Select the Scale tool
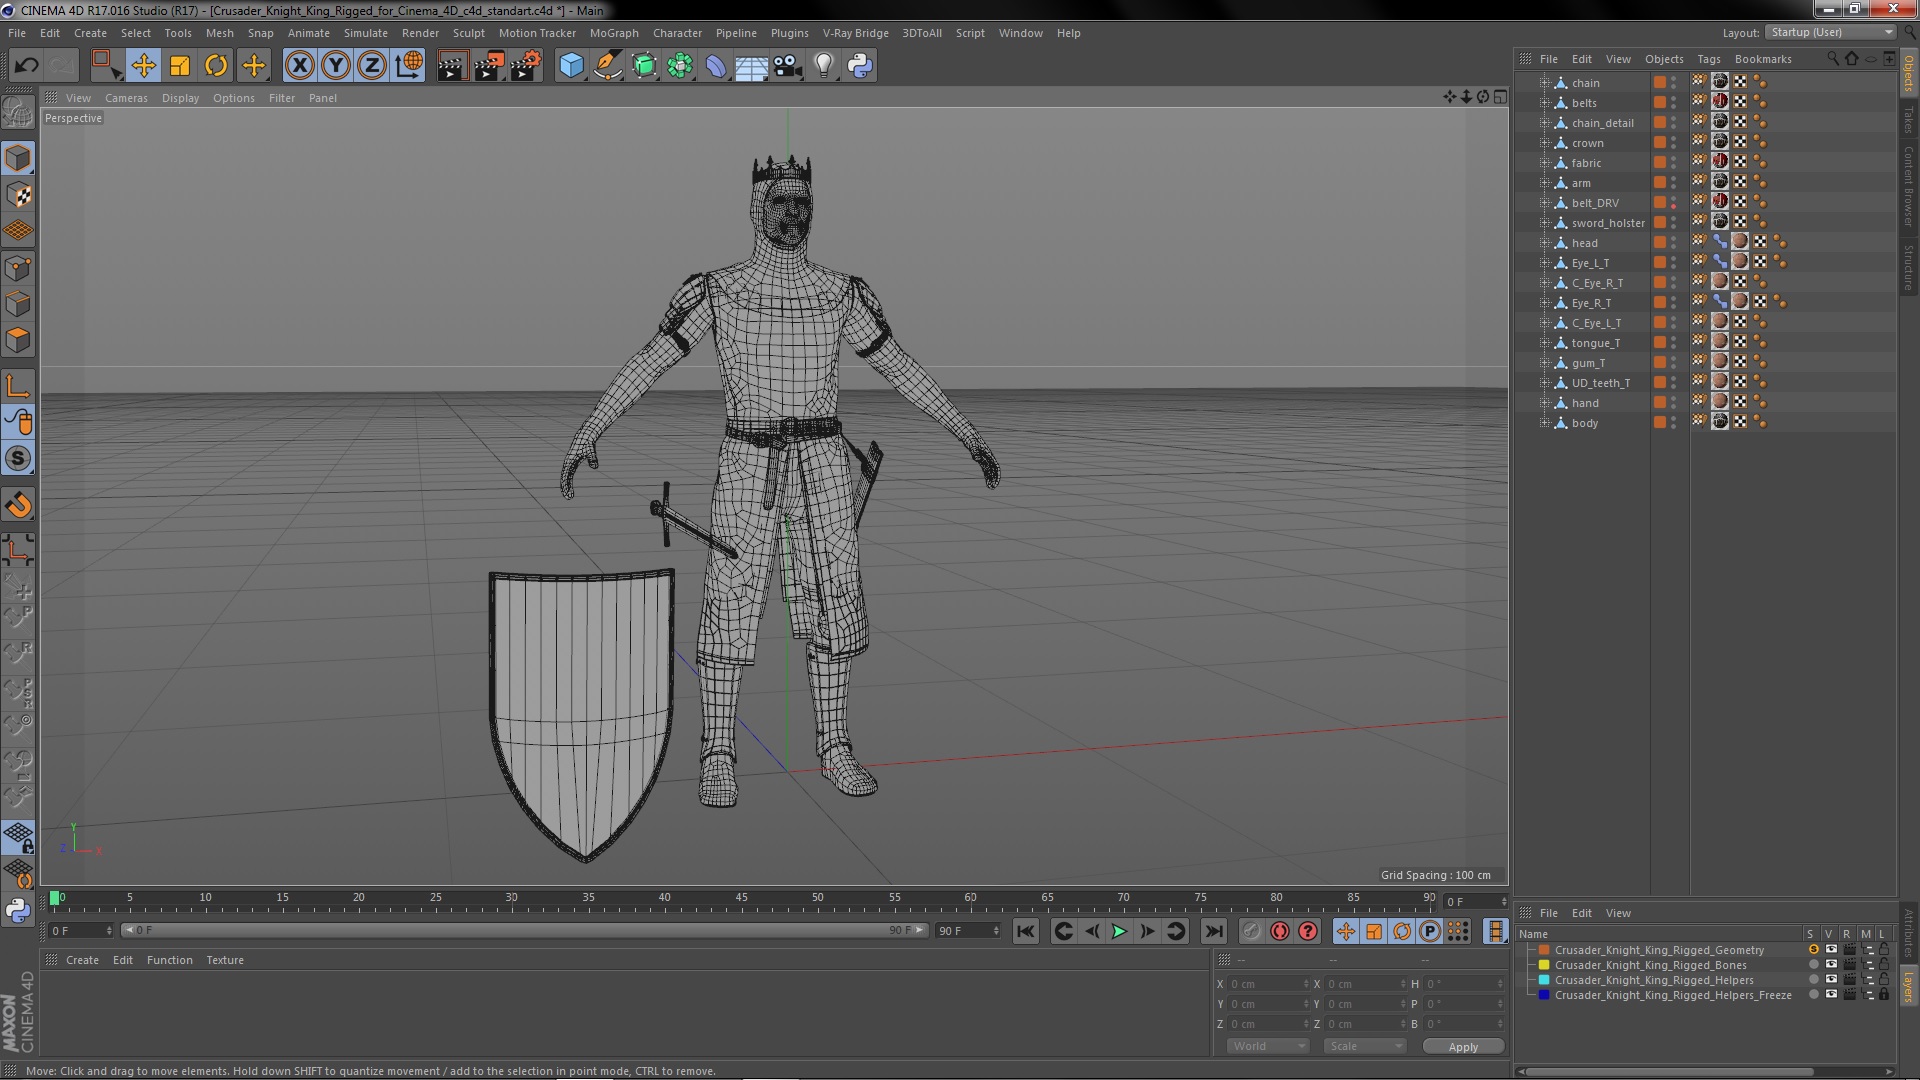 pyautogui.click(x=180, y=66)
